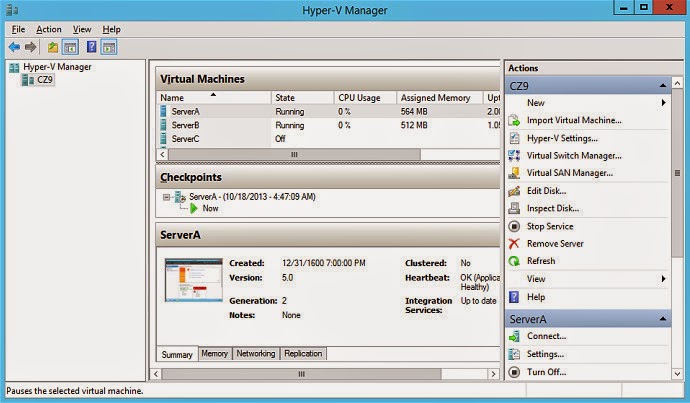Click the Remove Server action
Screen dimensions: 690x403
[555, 243]
